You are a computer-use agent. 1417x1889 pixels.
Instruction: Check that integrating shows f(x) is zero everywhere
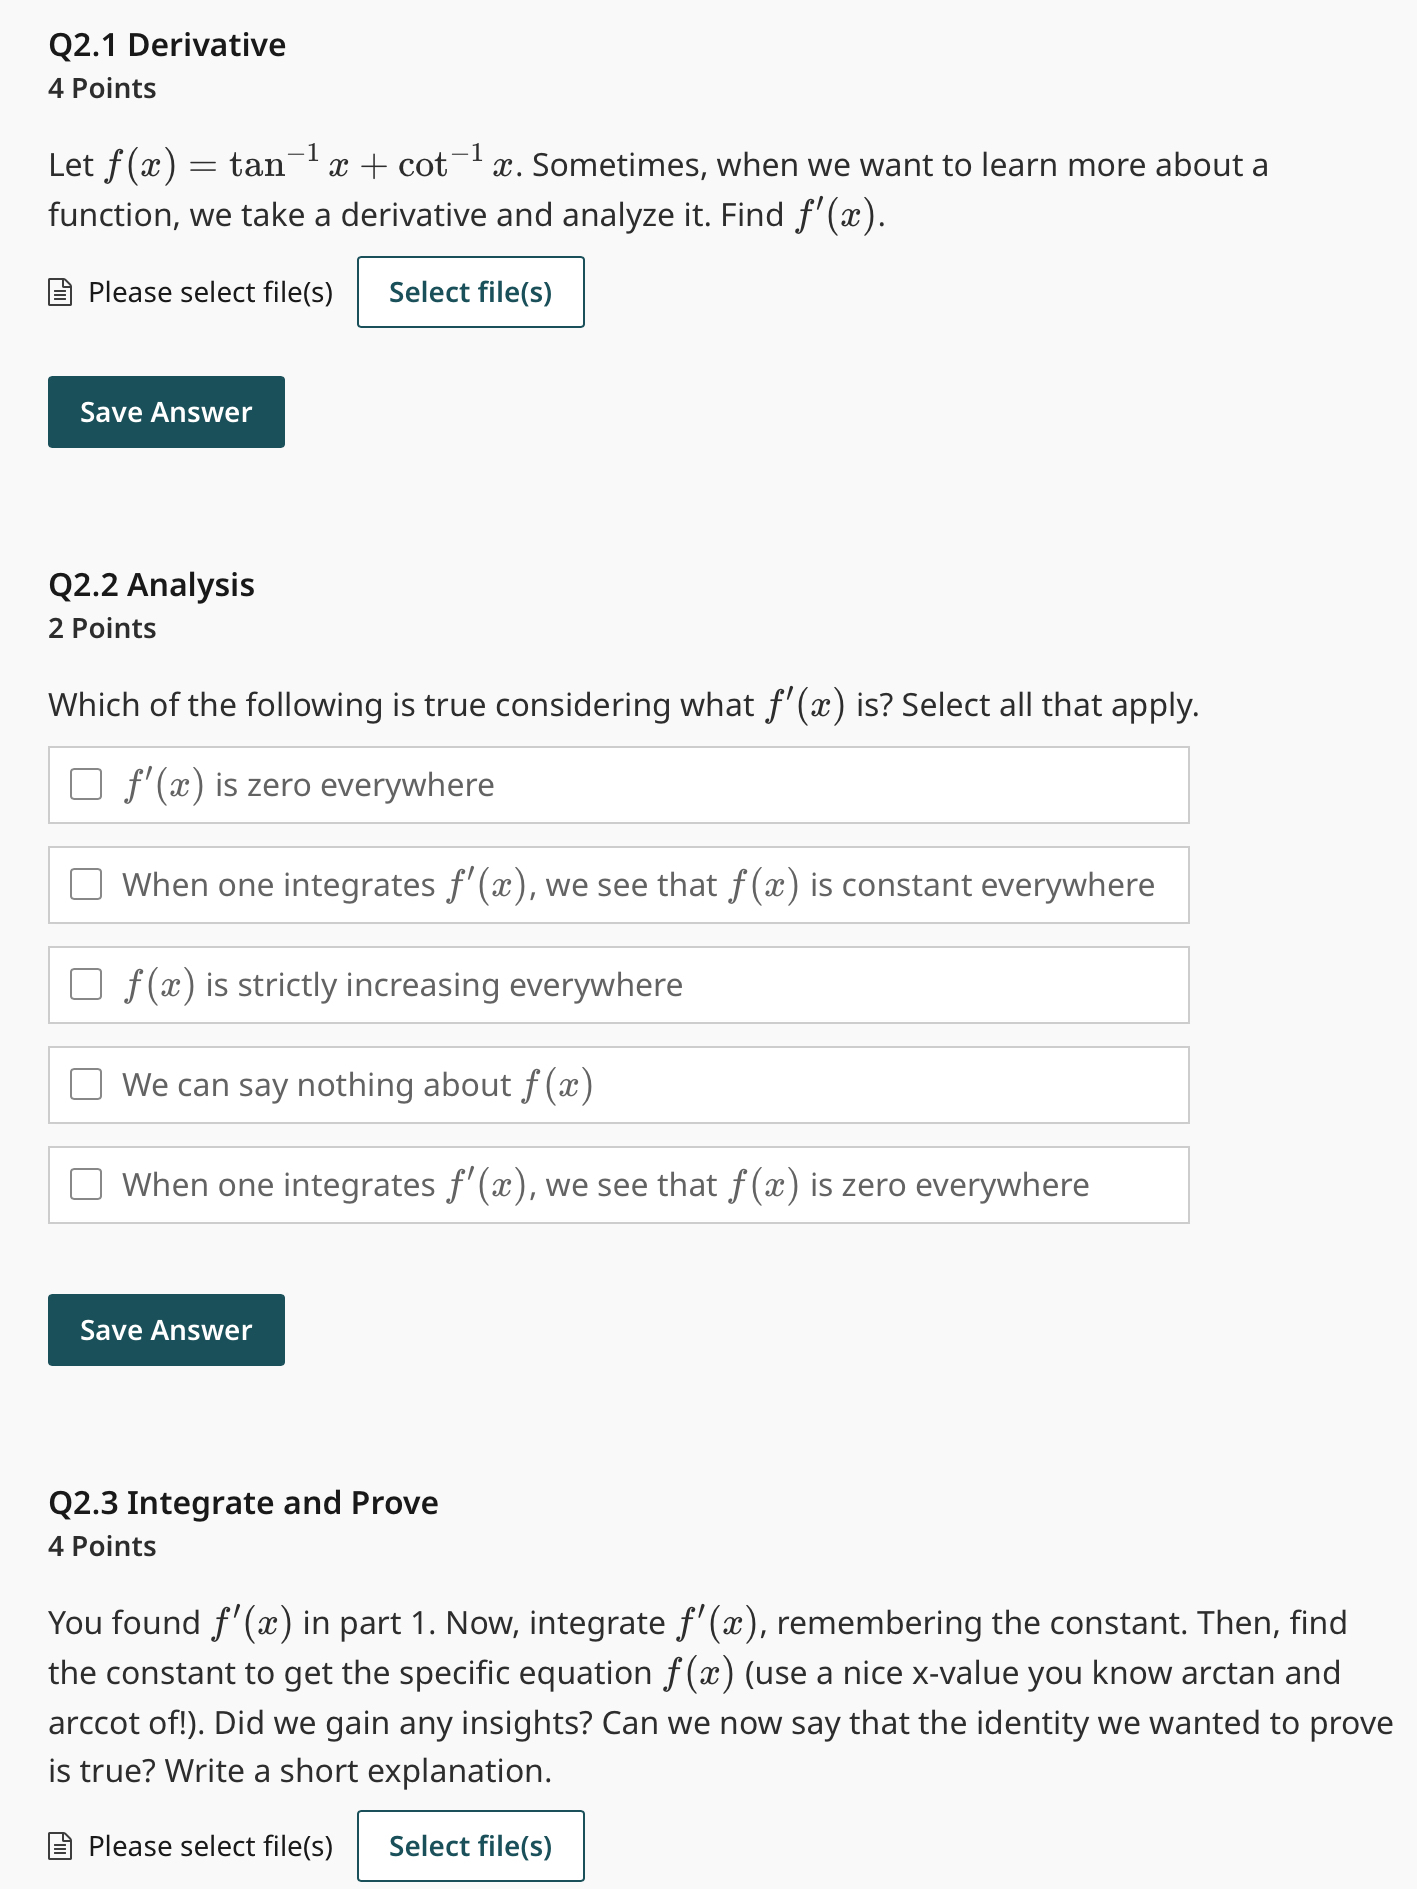[87, 1184]
